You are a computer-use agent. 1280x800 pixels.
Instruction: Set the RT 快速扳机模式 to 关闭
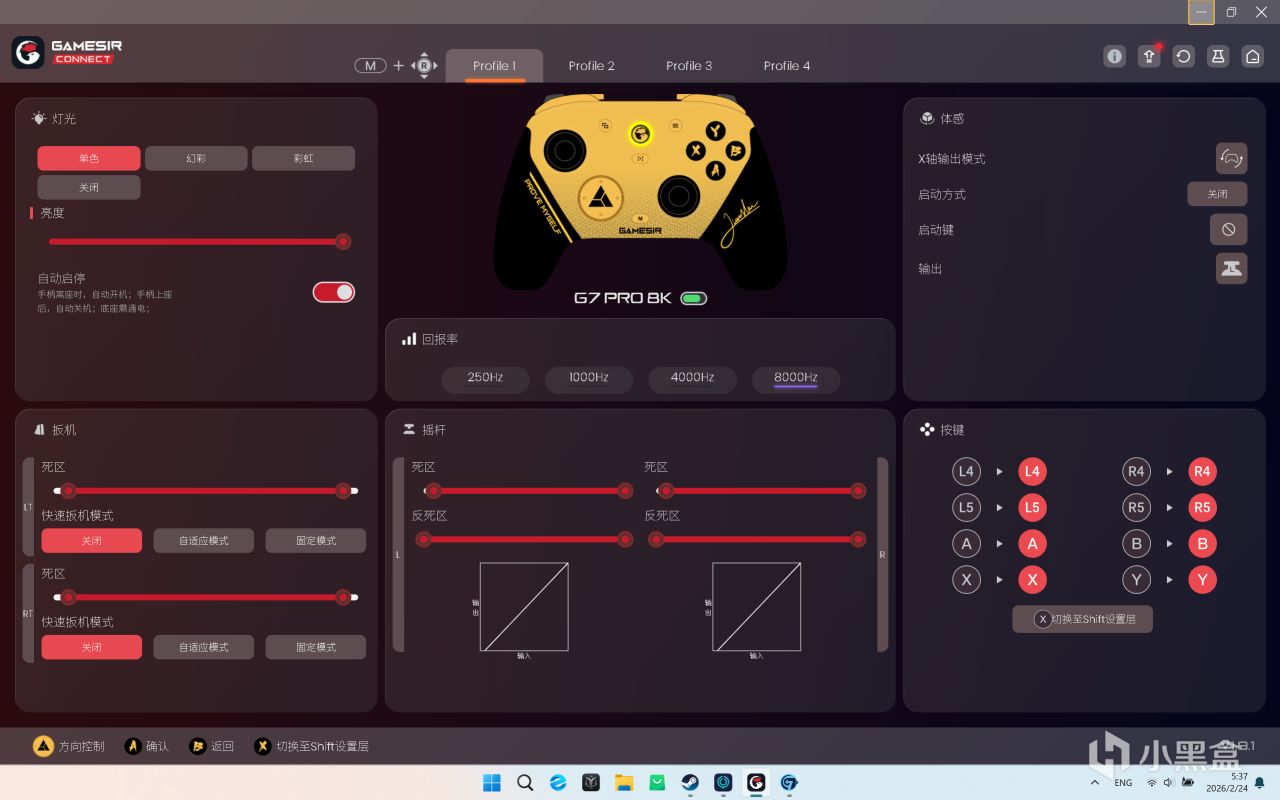click(x=92, y=647)
